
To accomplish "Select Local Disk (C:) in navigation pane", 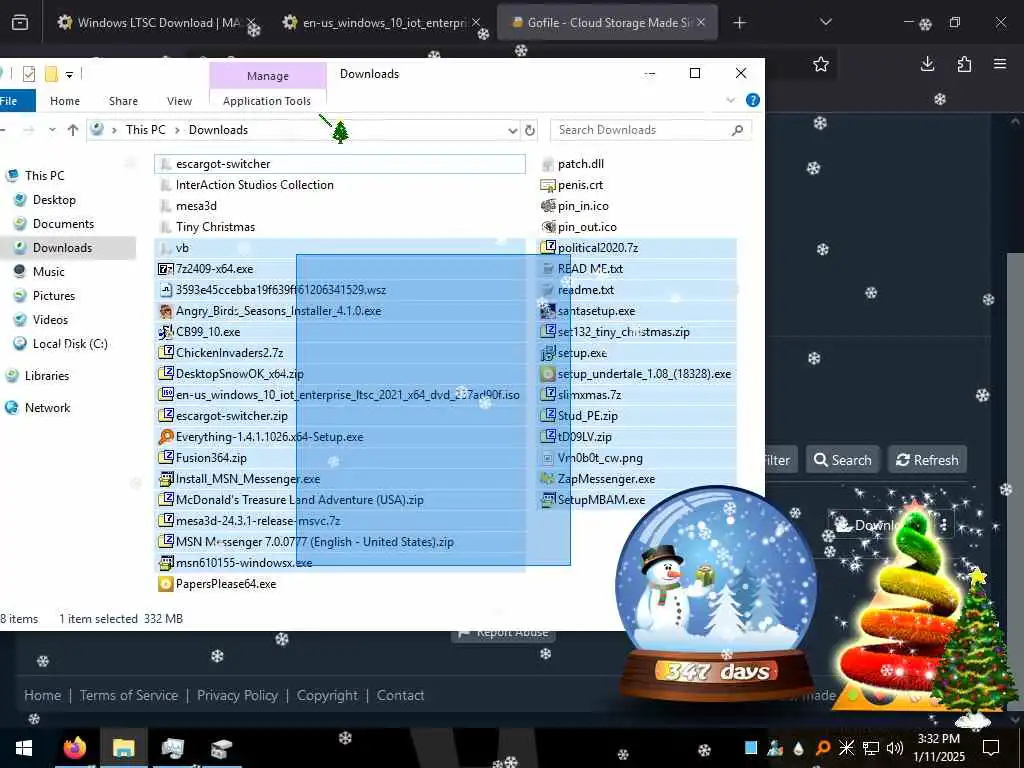I will pos(70,344).
